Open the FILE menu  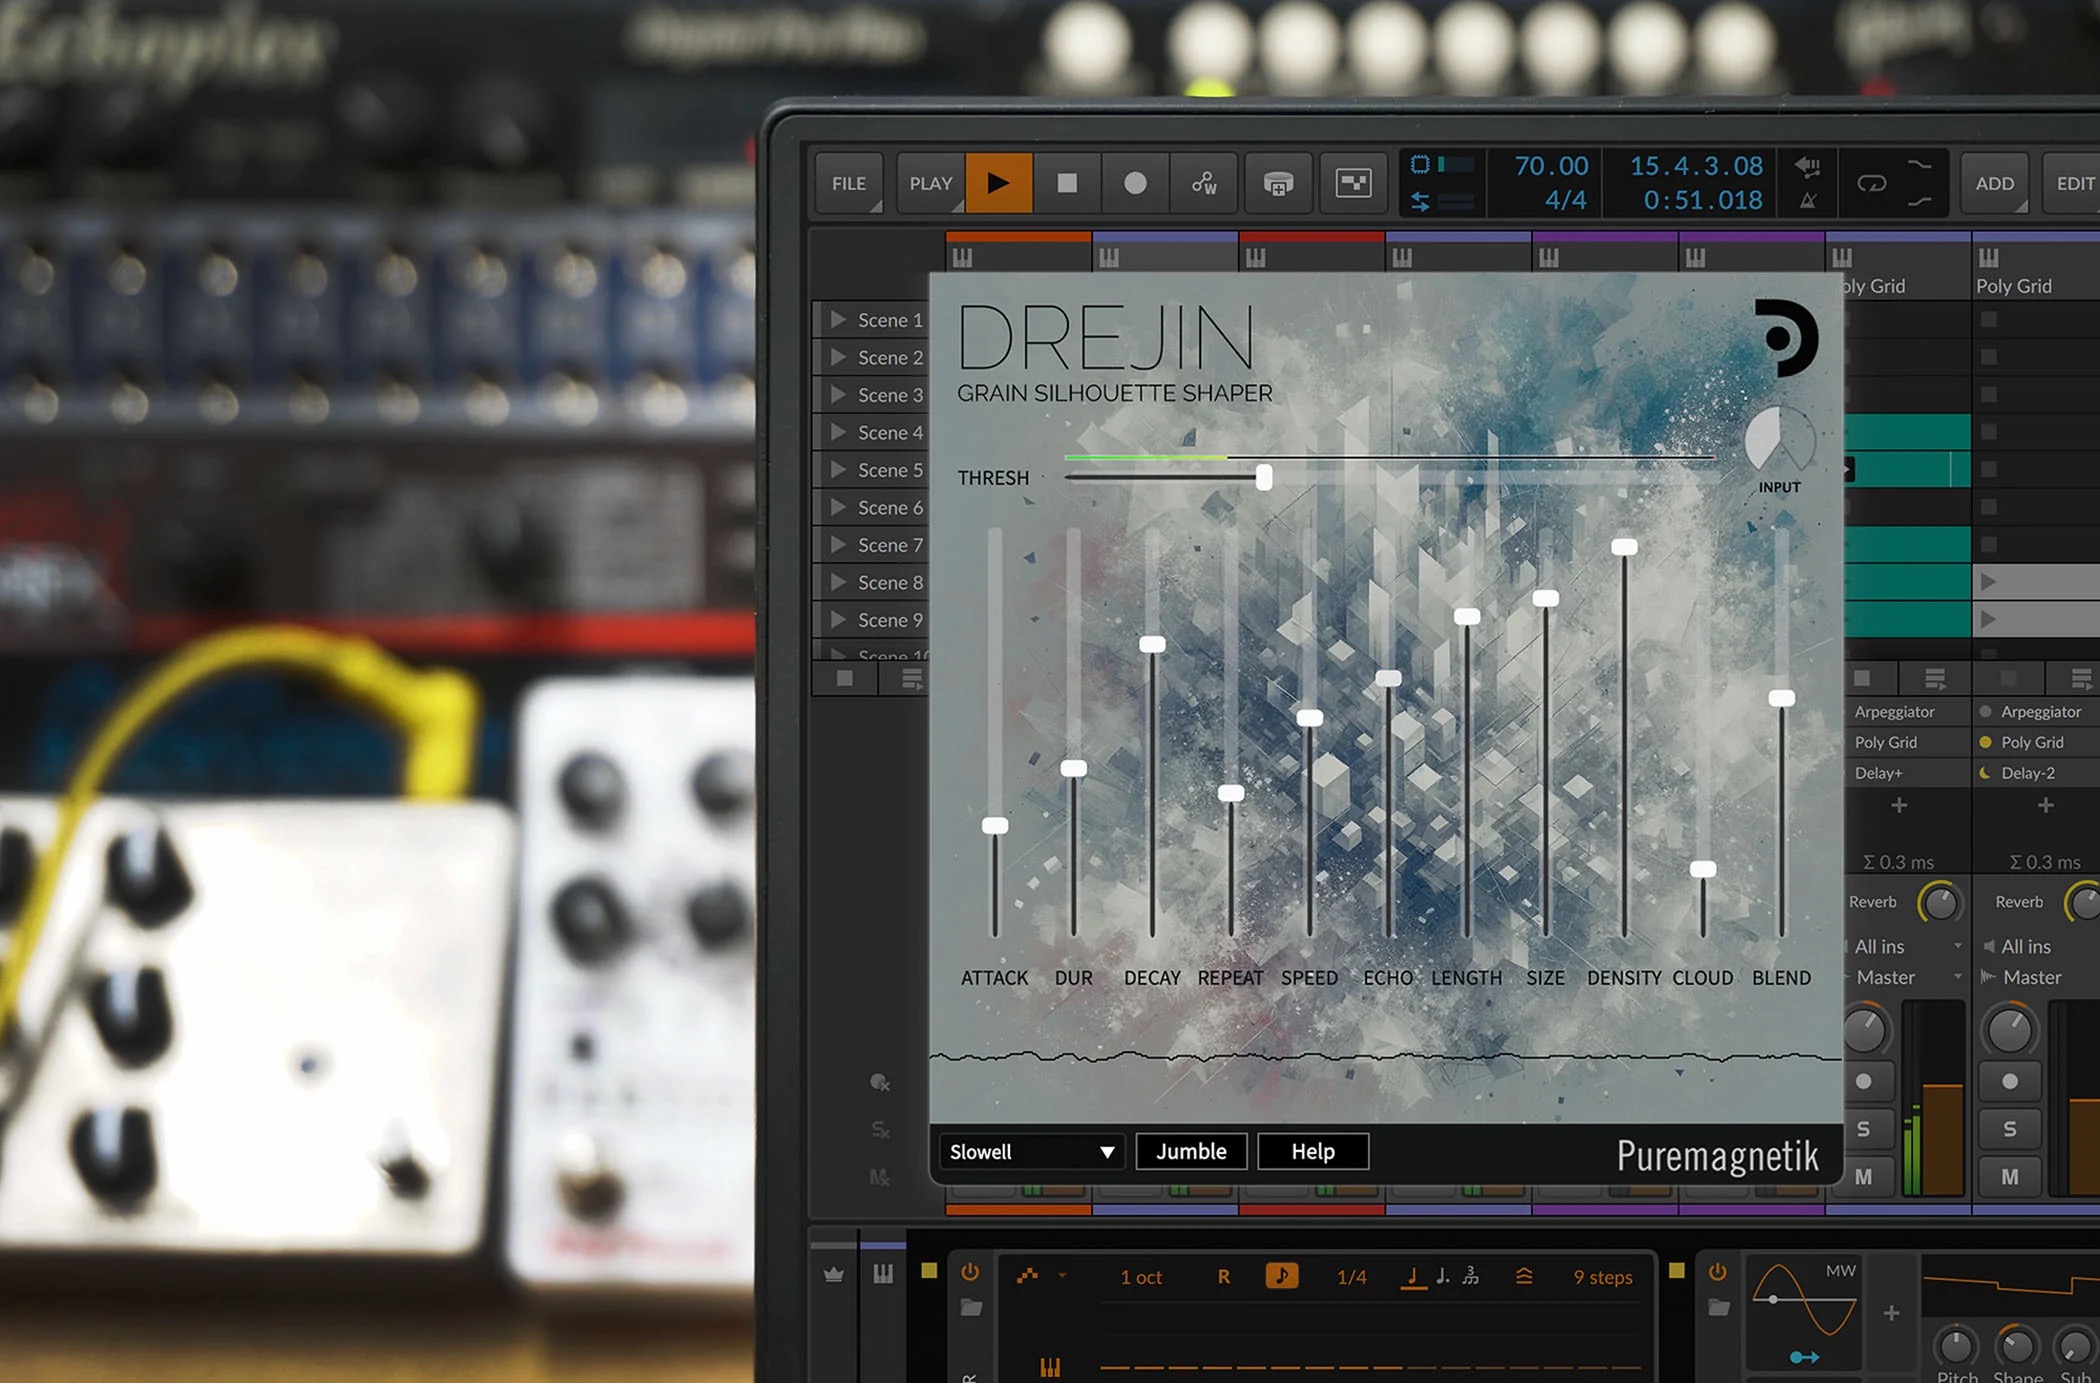849,183
